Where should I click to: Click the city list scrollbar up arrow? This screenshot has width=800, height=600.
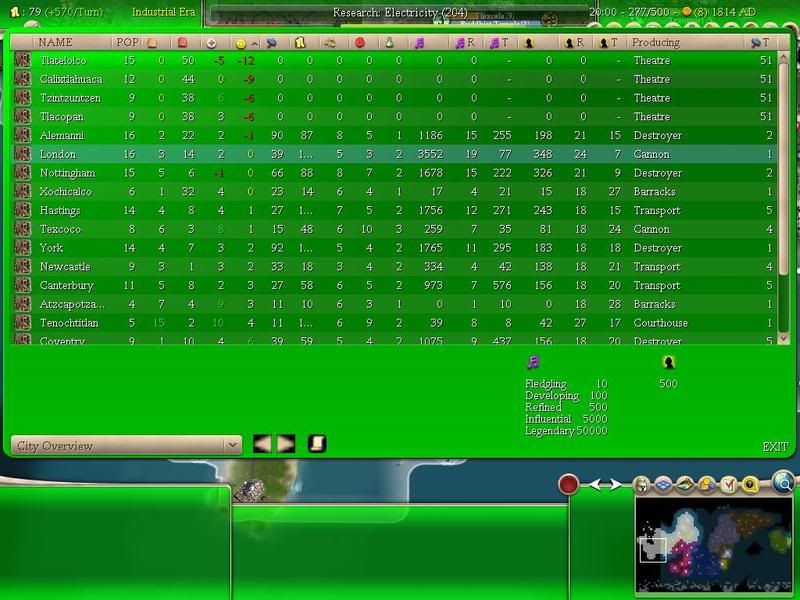[x=784, y=56]
